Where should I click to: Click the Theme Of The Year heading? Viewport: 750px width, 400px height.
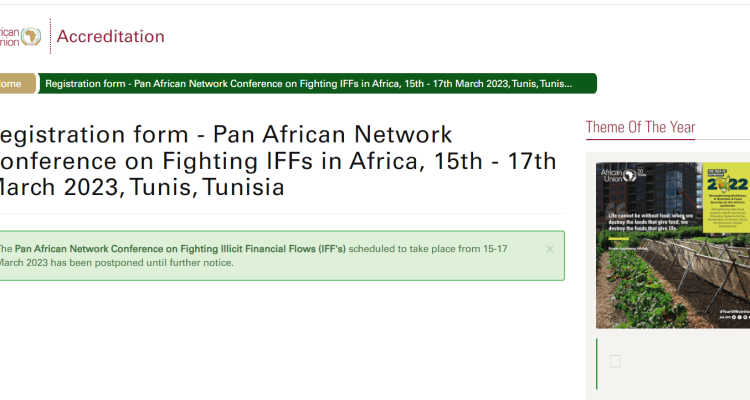click(640, 127)
